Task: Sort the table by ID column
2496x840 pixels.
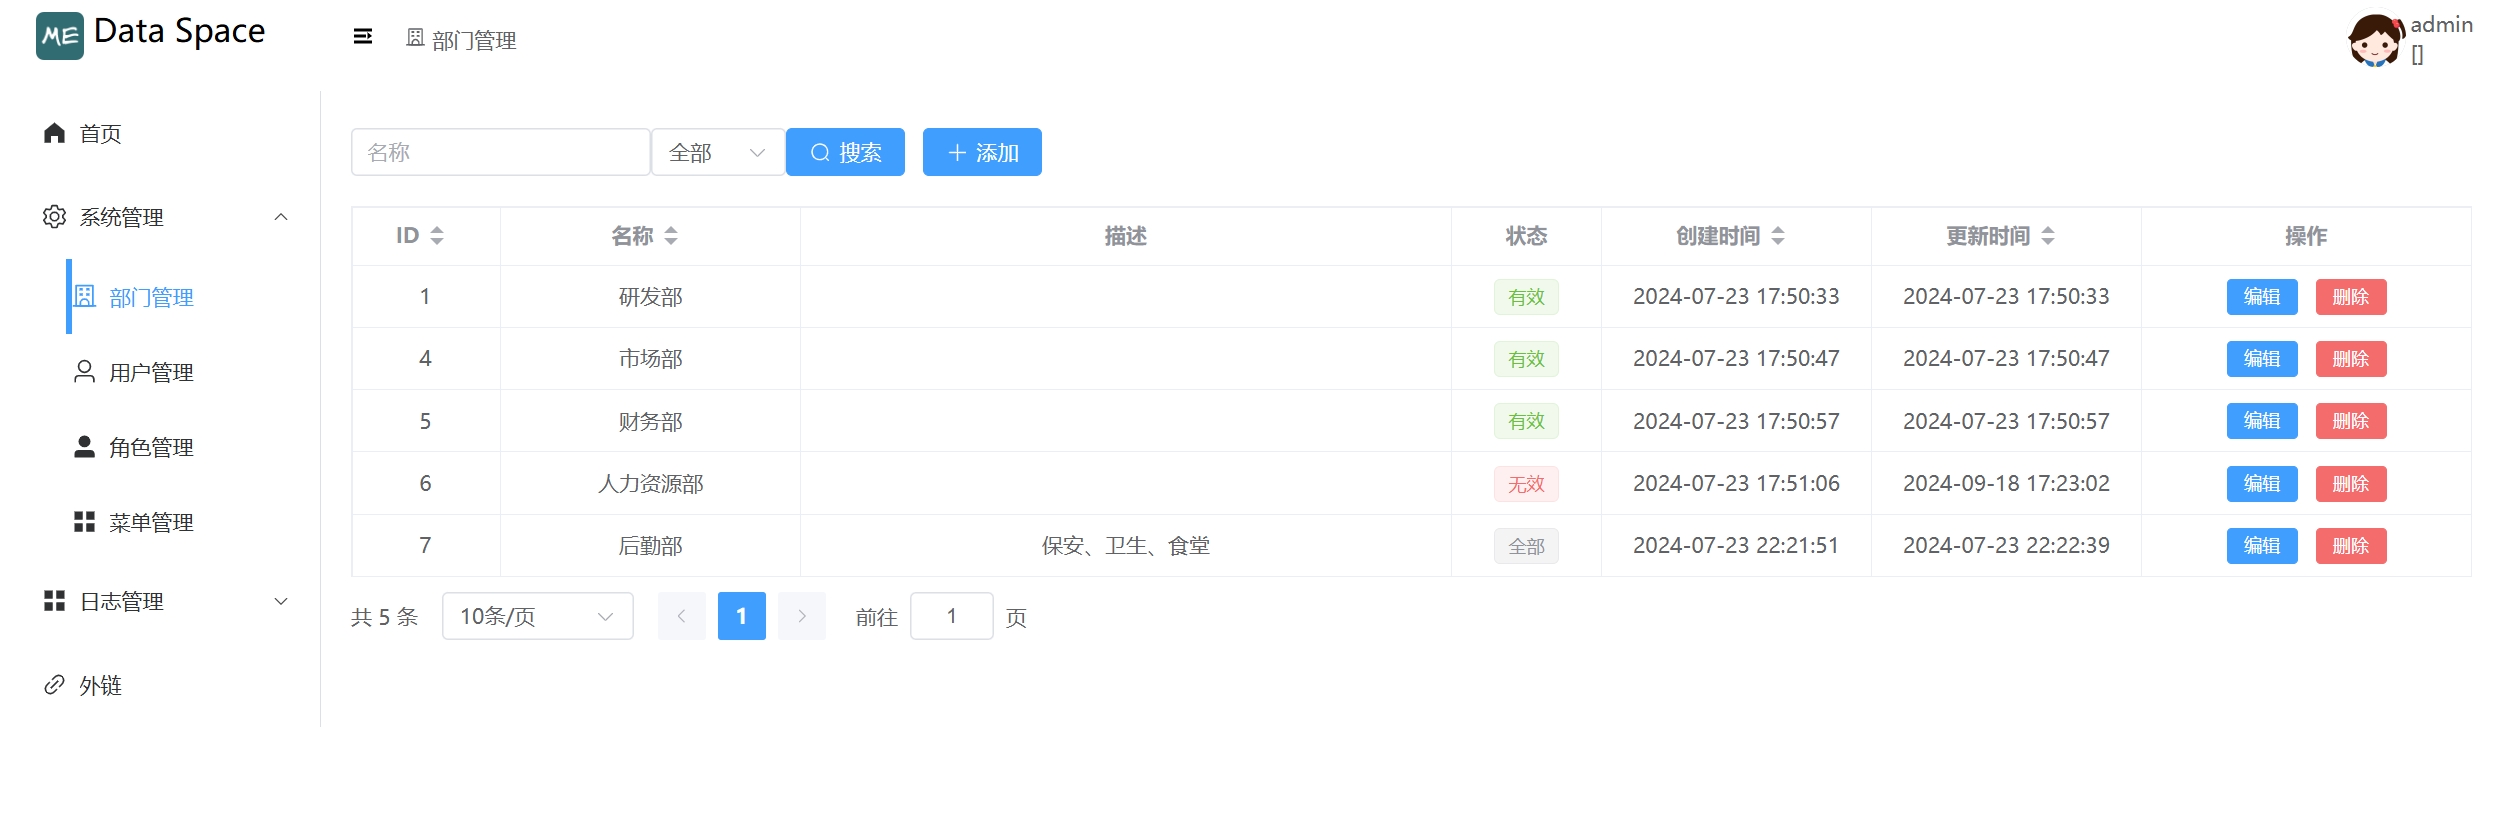Action: coord(436,236)
